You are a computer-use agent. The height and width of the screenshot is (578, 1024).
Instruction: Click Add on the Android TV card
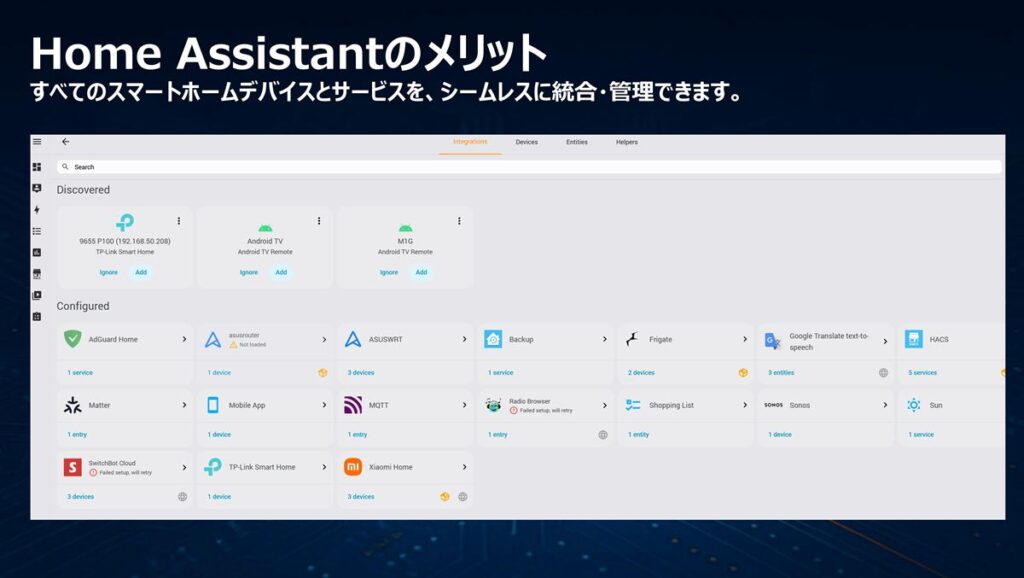pyautogui.click(x=281, y=272)
